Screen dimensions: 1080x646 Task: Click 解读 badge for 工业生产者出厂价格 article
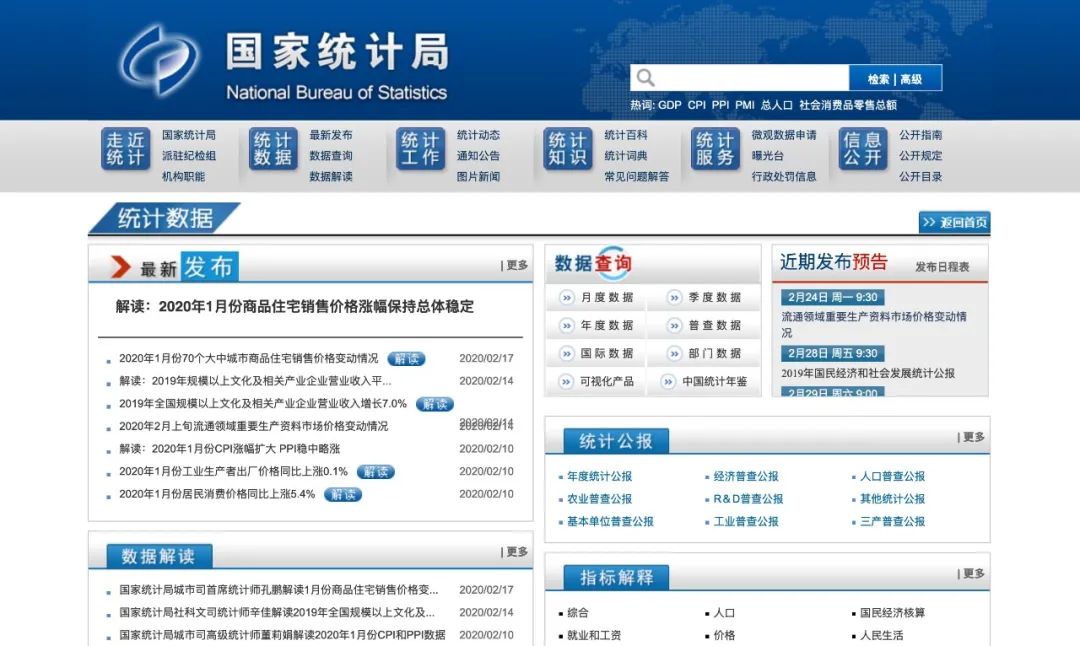point(375,472)
